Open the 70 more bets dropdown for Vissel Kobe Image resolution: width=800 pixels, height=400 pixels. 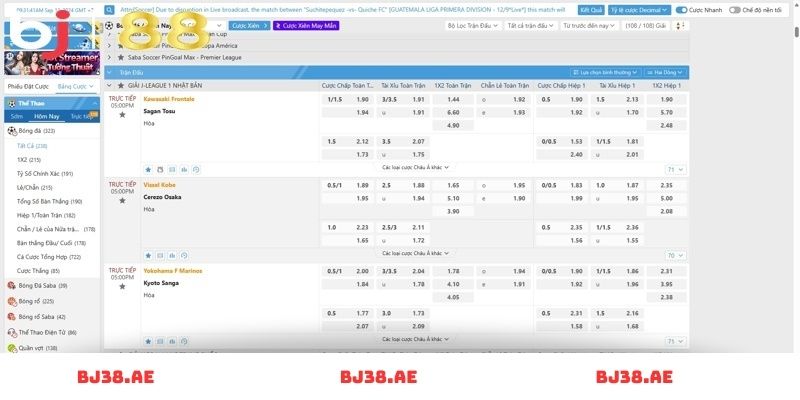tap(676, 255)
